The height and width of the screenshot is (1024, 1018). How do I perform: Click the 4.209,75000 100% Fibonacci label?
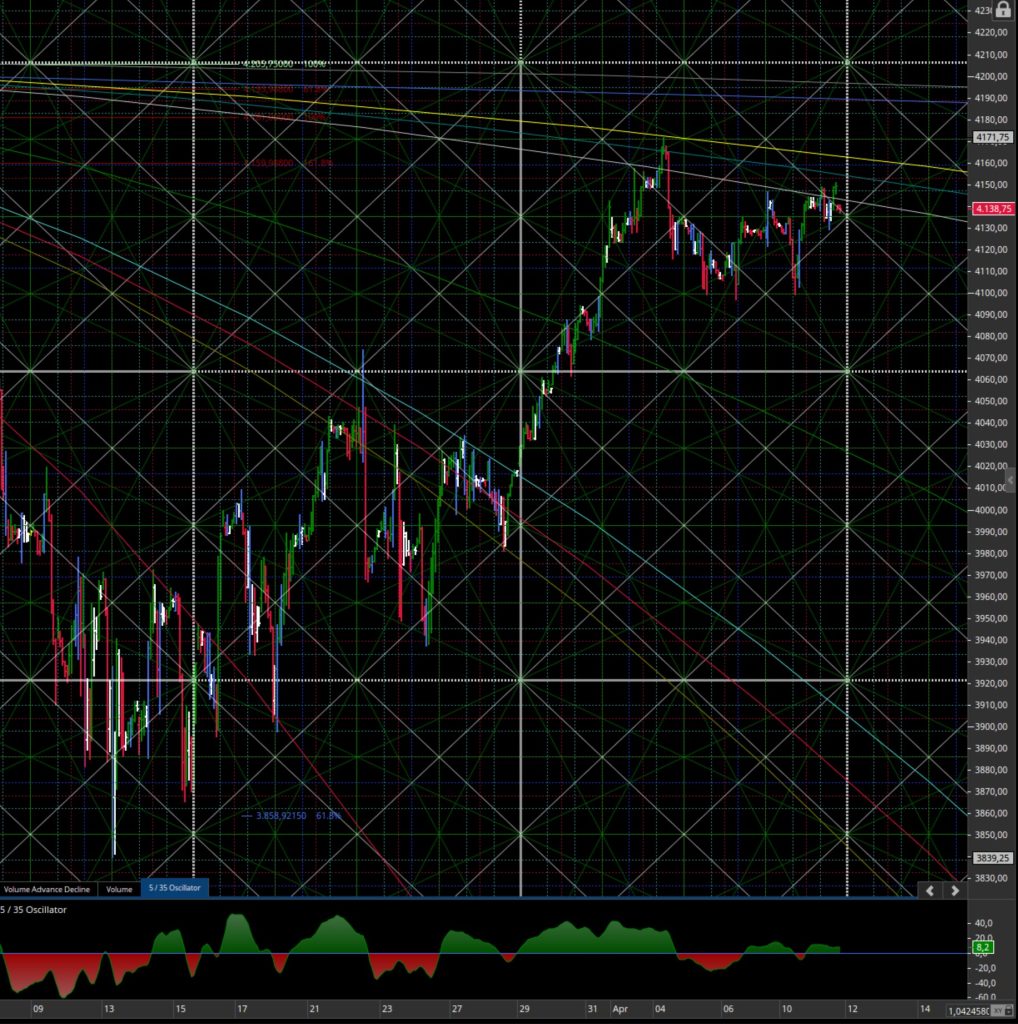283,63
